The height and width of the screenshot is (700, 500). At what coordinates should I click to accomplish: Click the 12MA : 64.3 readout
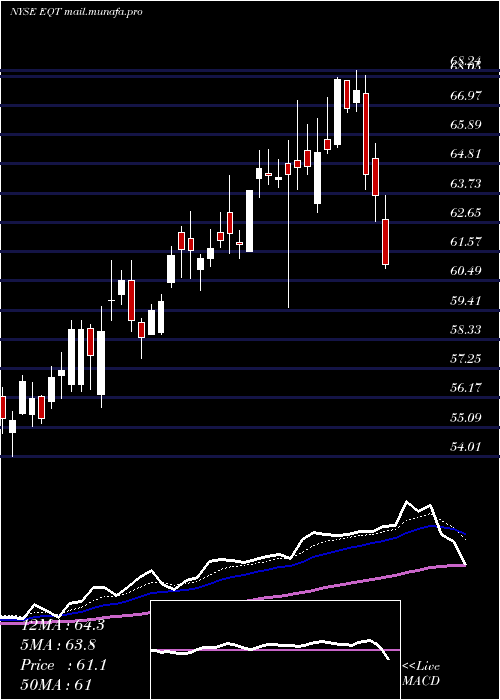click(62, 625)
